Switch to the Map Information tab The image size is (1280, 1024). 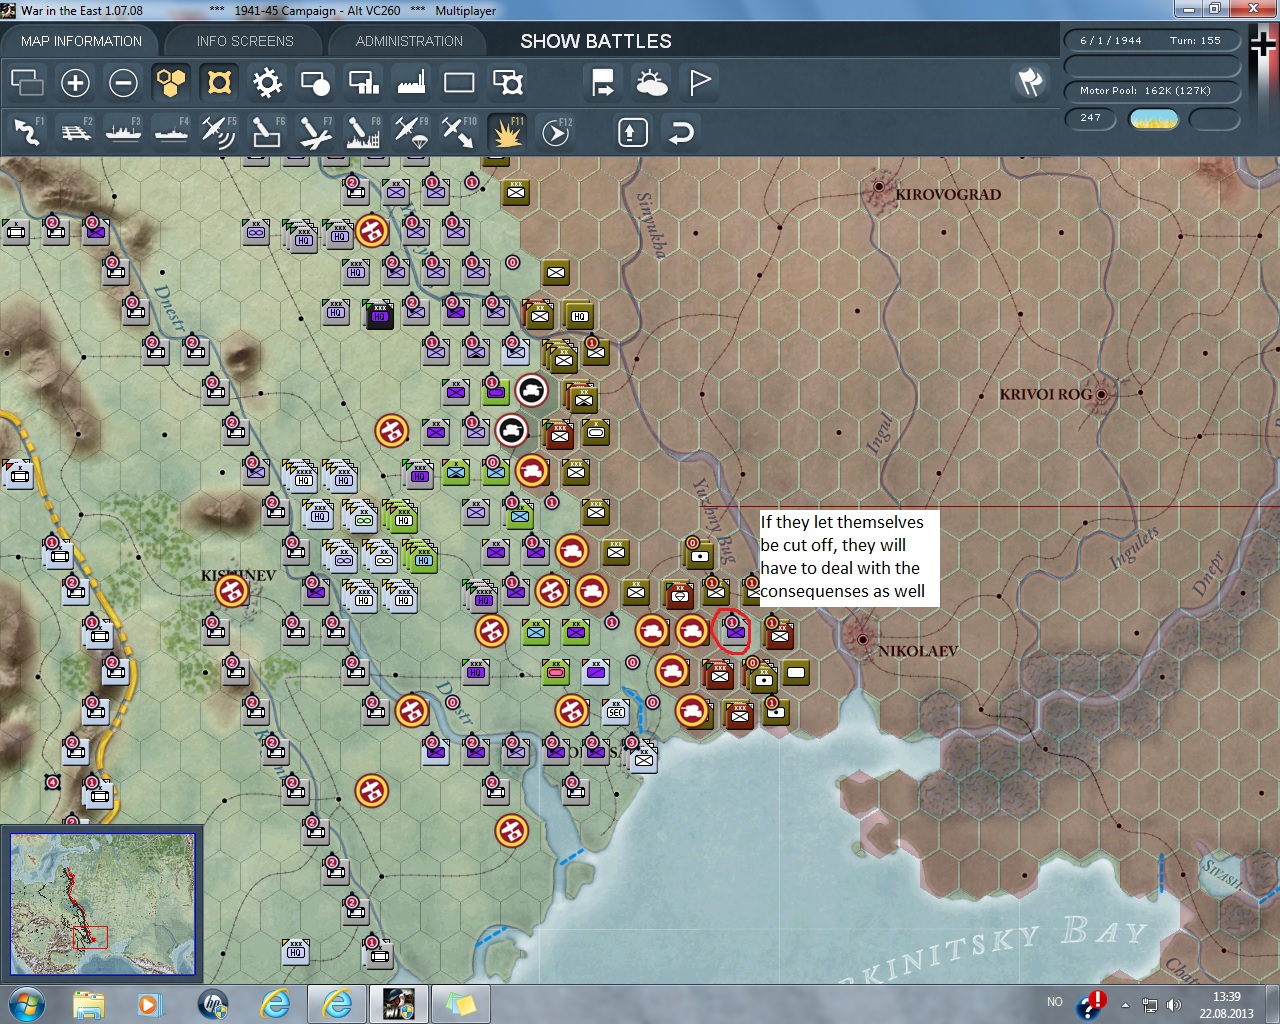point(81,41)
